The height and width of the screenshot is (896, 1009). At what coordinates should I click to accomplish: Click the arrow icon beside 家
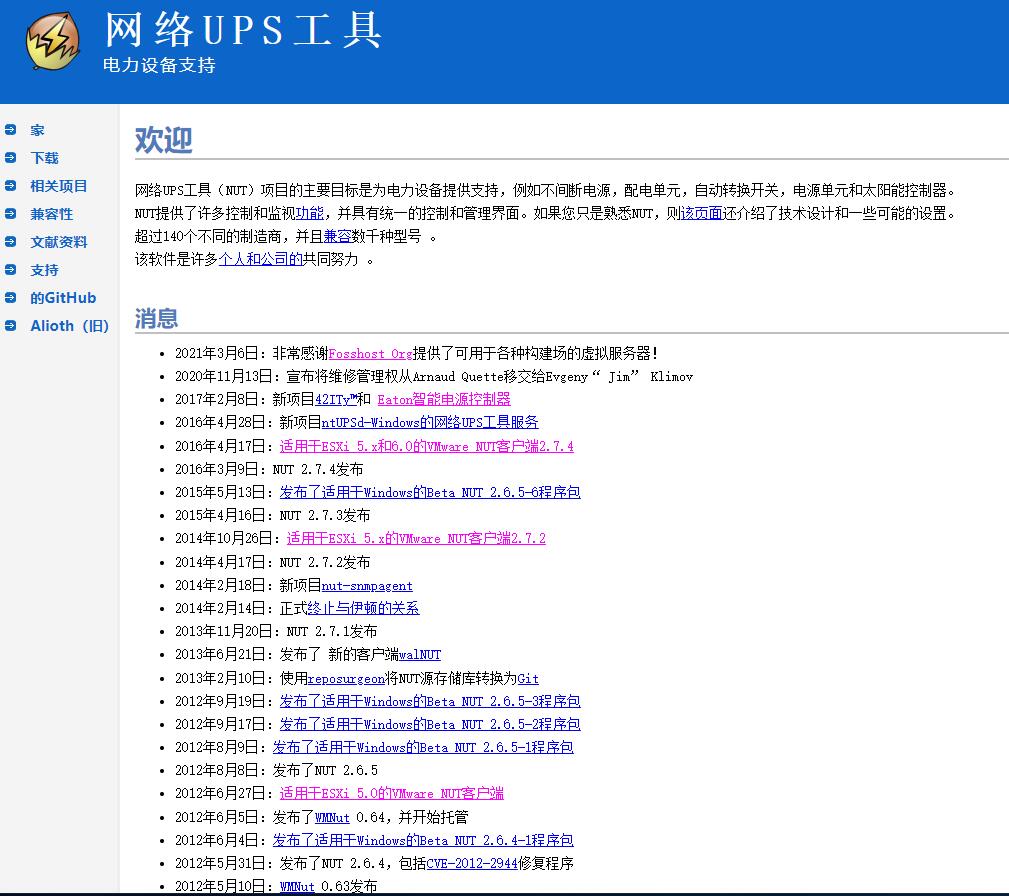tap(10, 129)
